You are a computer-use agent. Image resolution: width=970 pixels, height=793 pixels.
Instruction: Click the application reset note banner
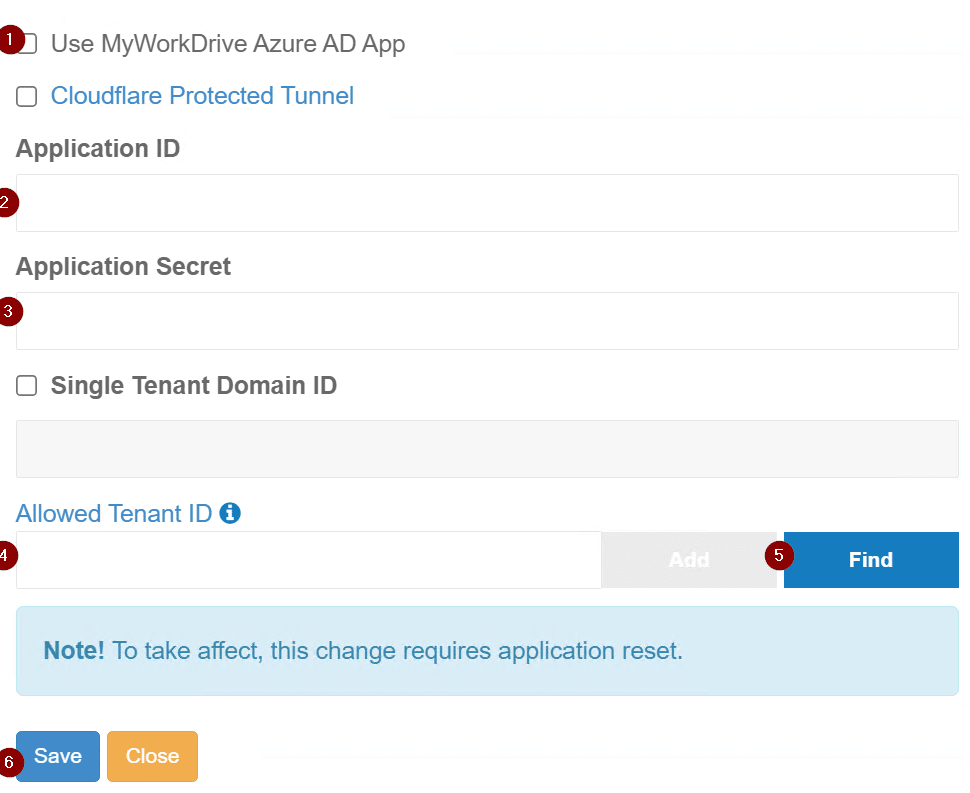486,650
